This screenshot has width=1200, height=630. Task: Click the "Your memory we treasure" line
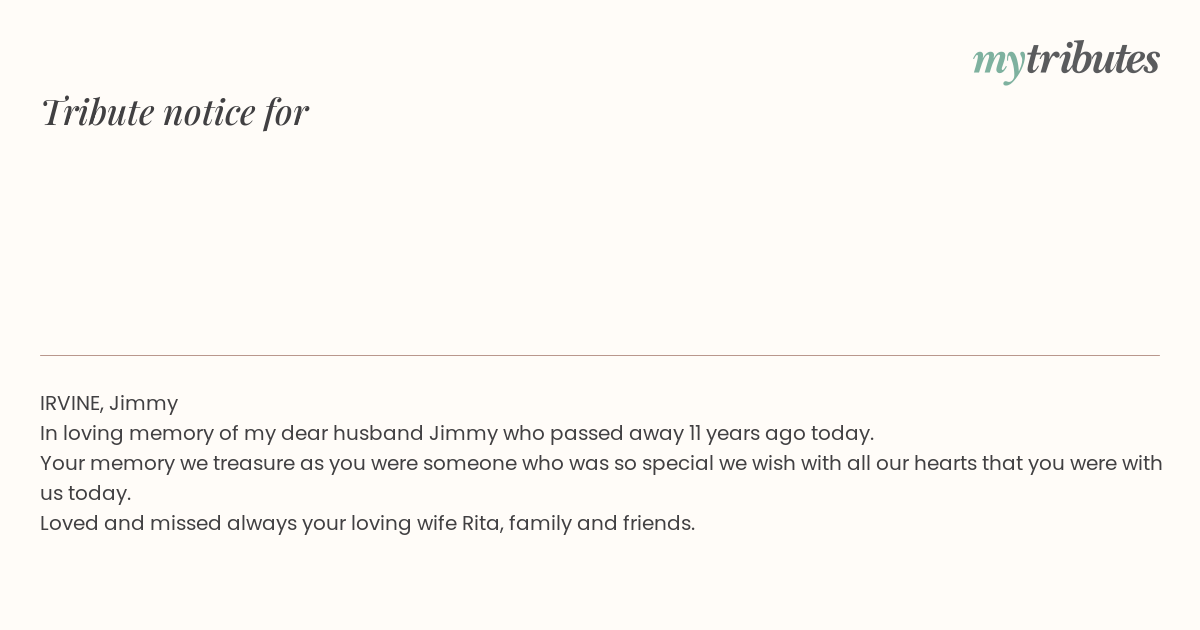(x=601, y=463)
